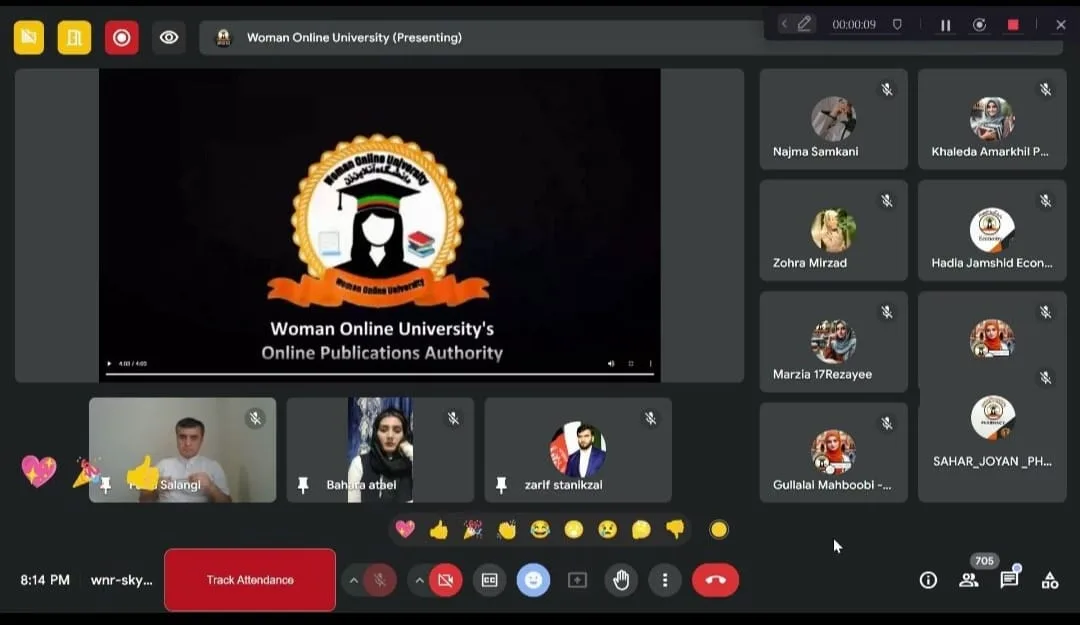
Task: Open the activities shapes icon
Action: [1050, 580]
